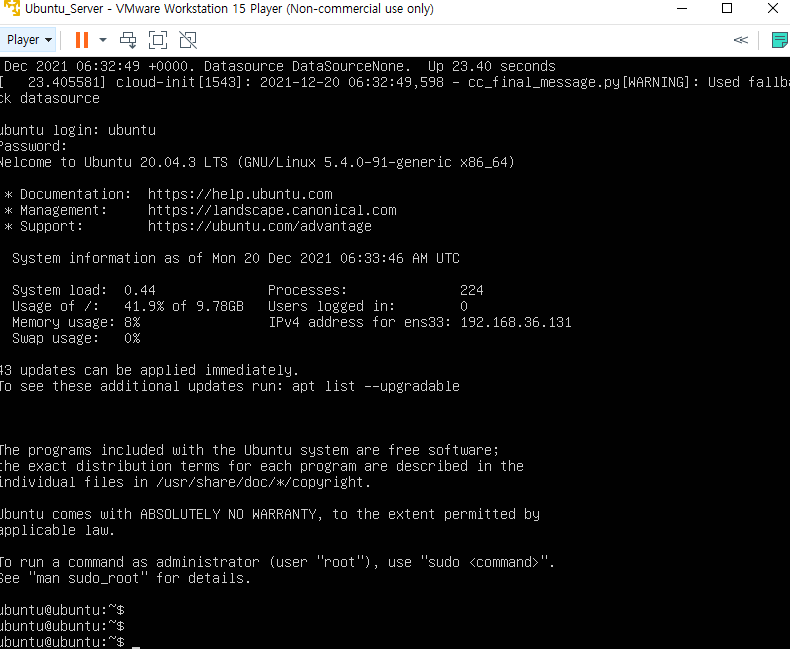The height and width of the screenshot is (649, 790).
Task: Expand the power options dropdown arrow
Action: coord(103,40)
